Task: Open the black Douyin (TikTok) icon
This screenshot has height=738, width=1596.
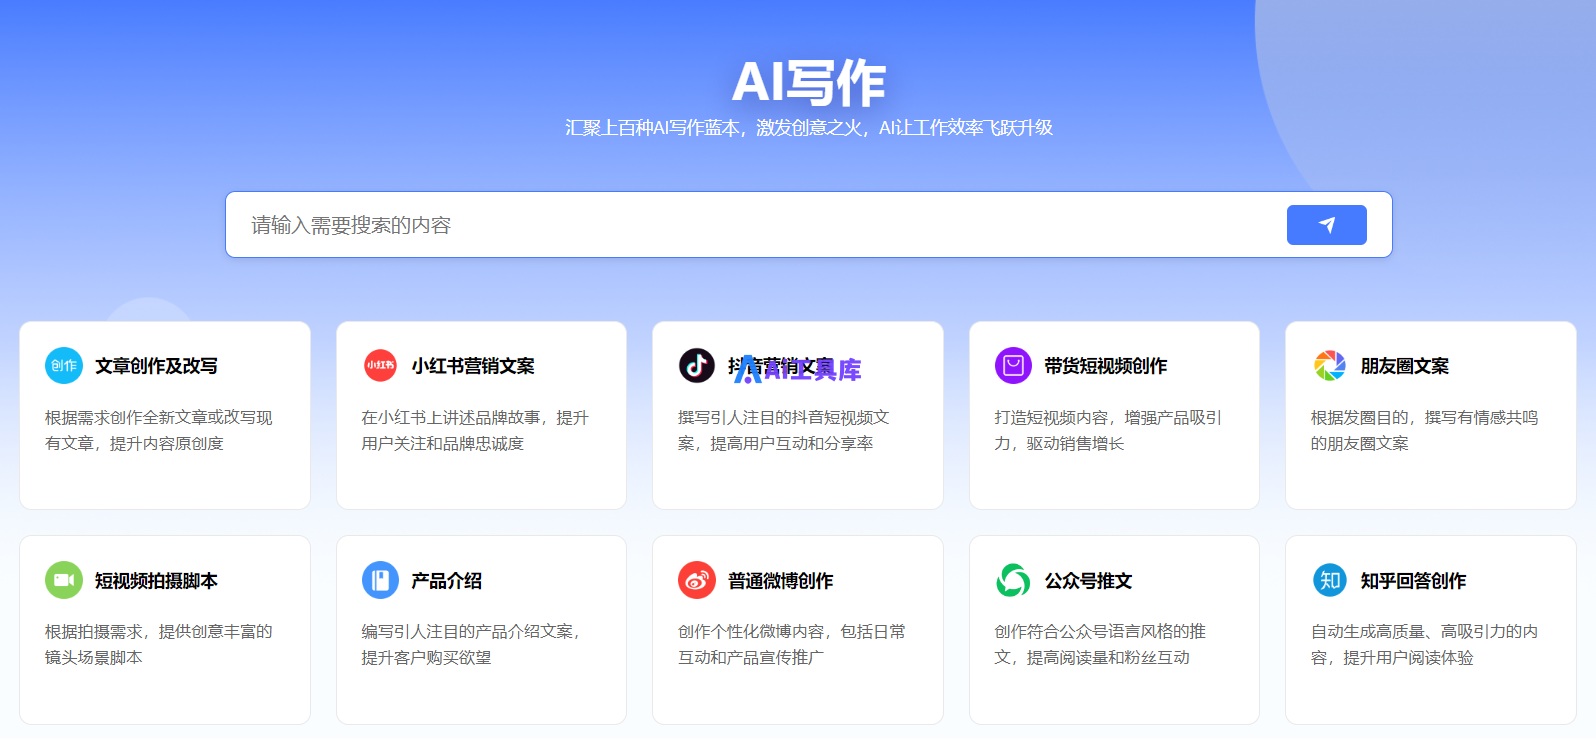Action: 697,366
